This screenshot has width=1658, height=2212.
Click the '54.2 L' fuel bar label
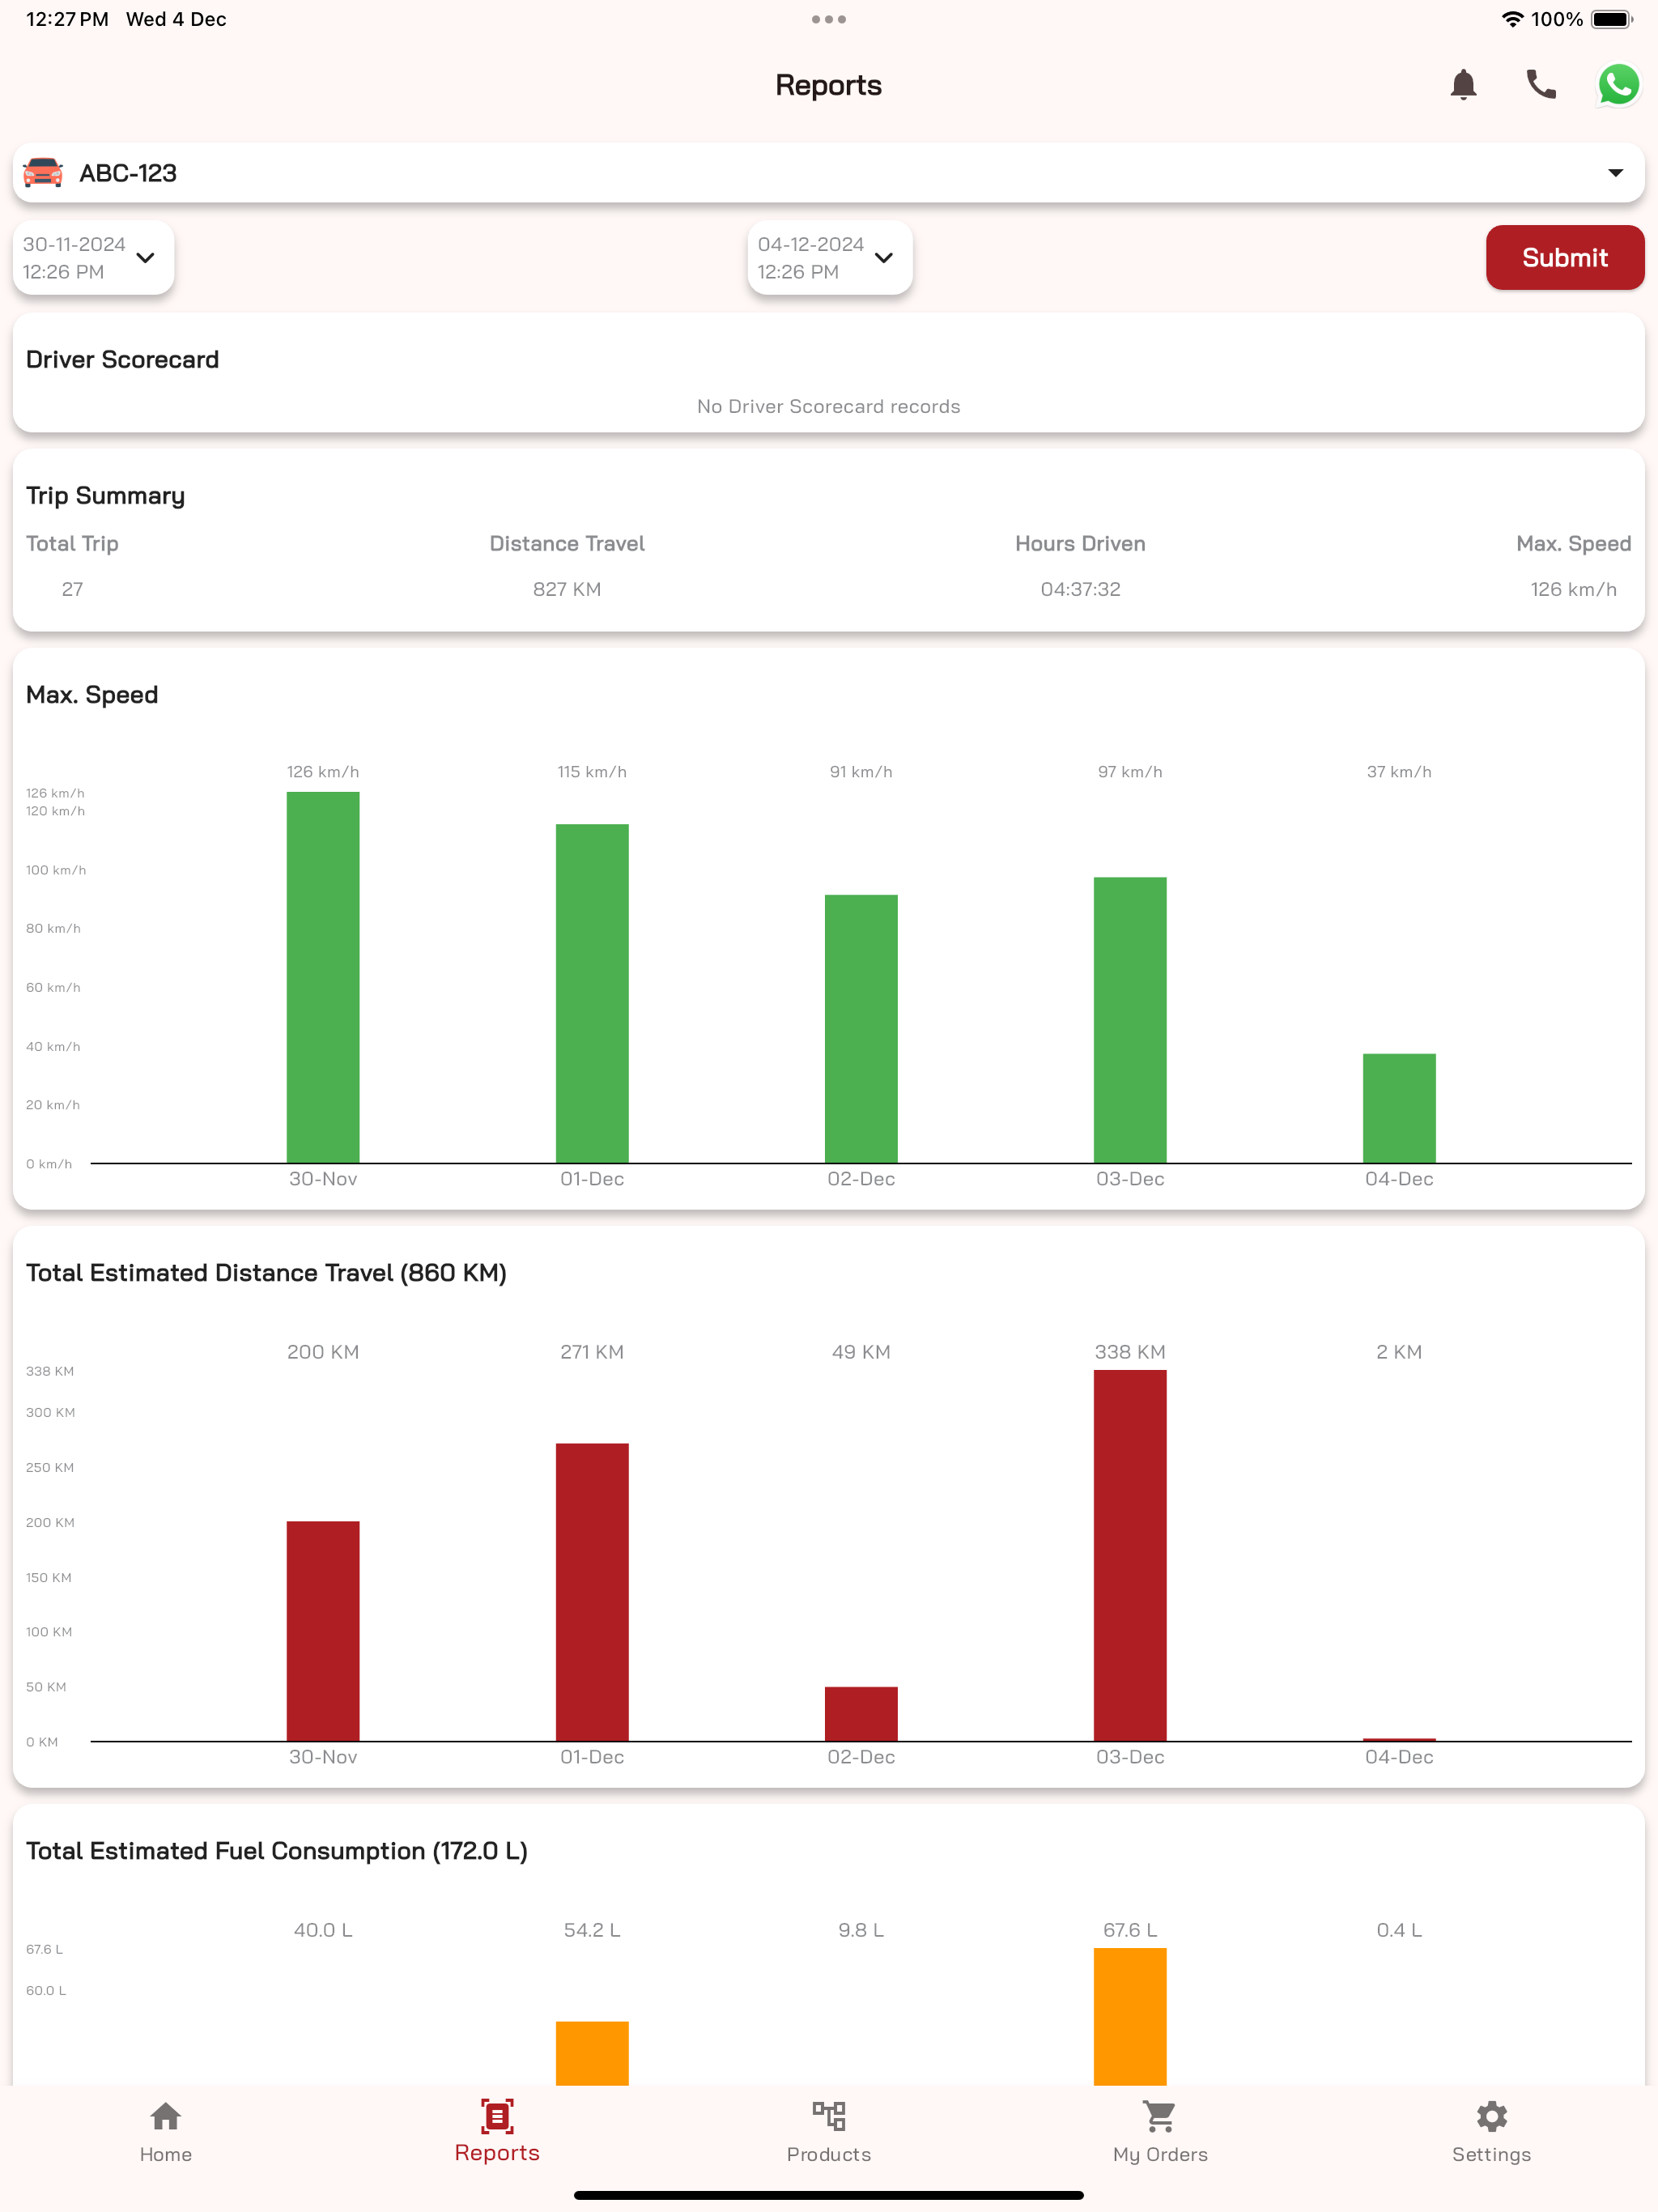[592, 1930]
